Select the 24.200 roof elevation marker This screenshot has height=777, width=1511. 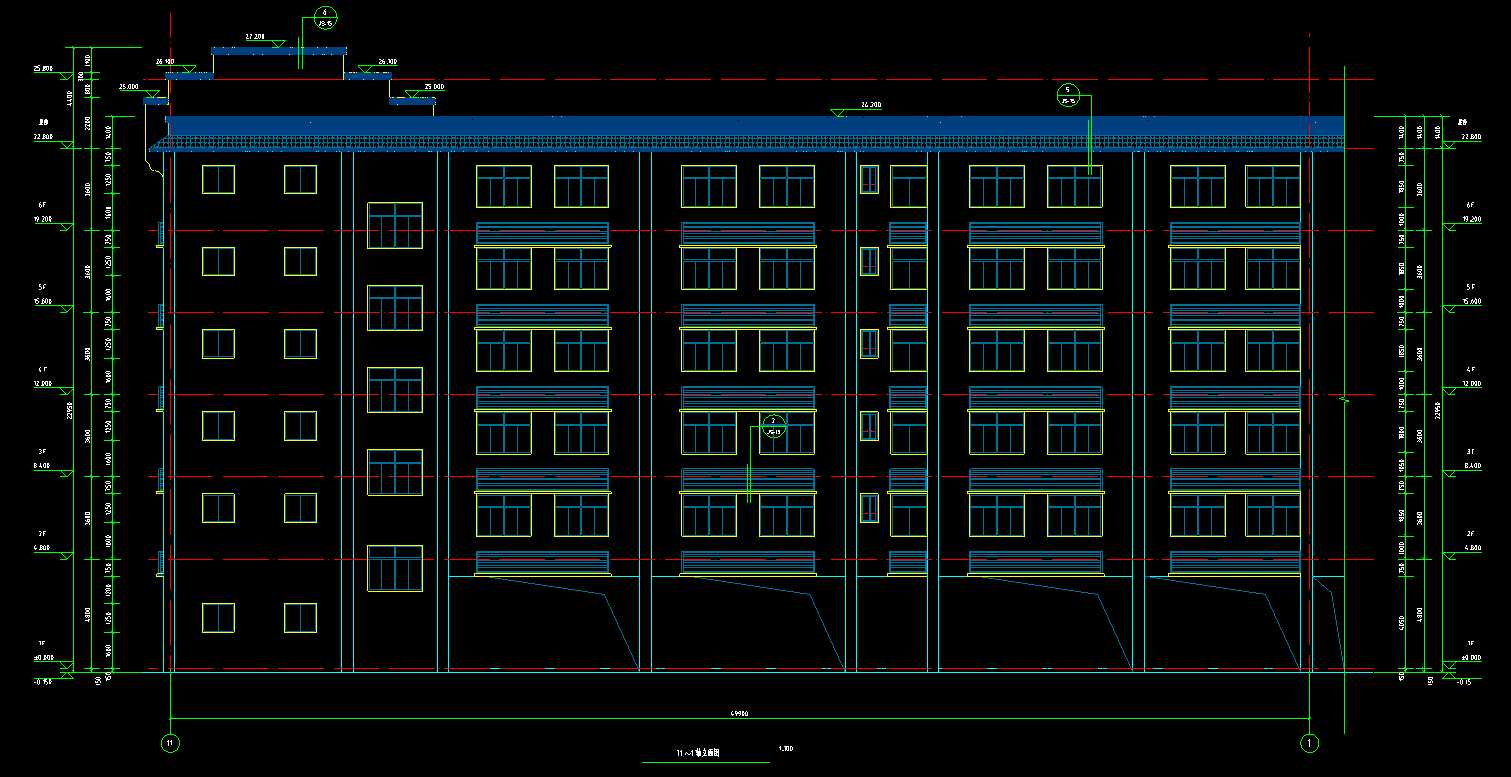840,113
